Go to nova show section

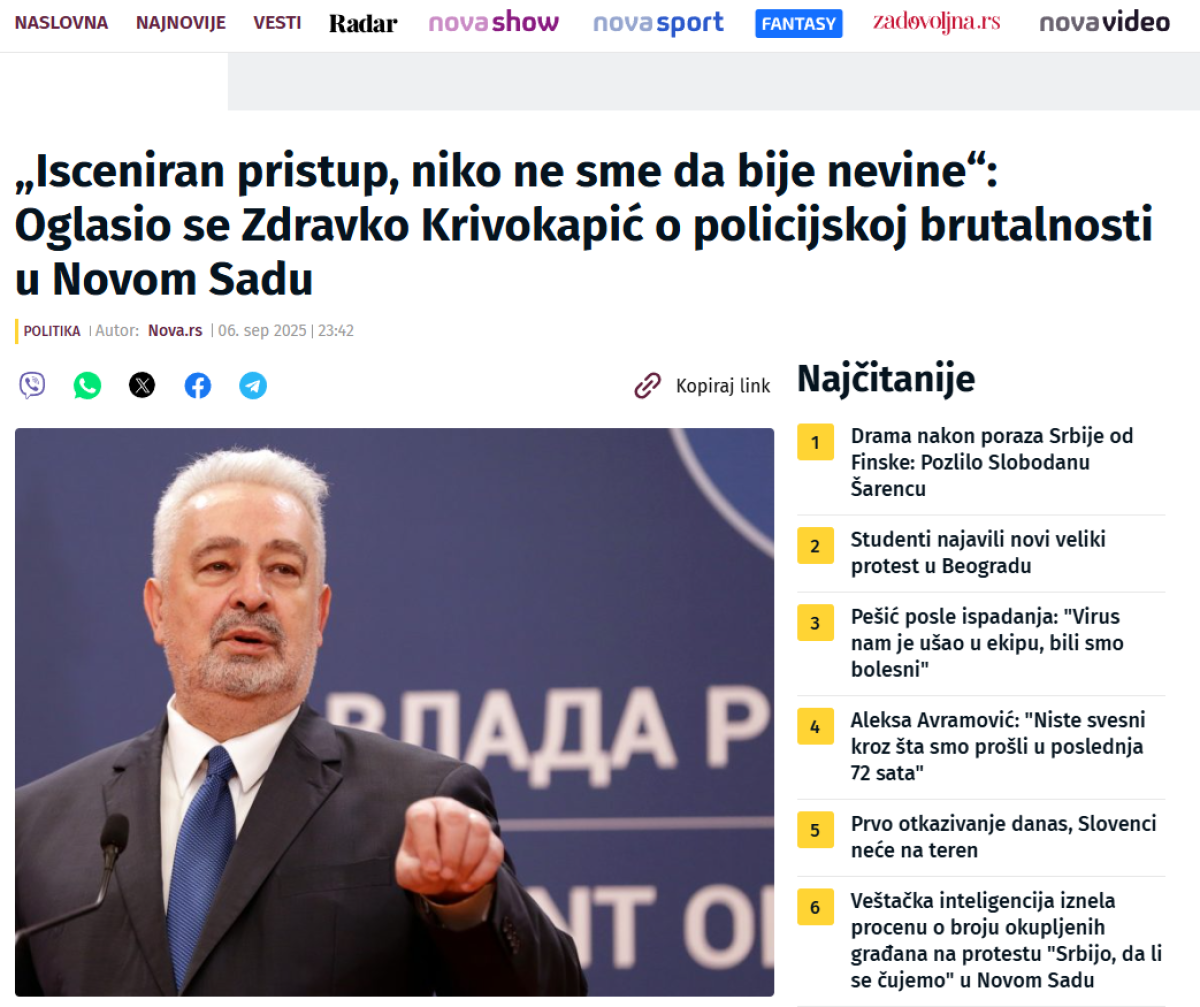[x=493, y=23]
